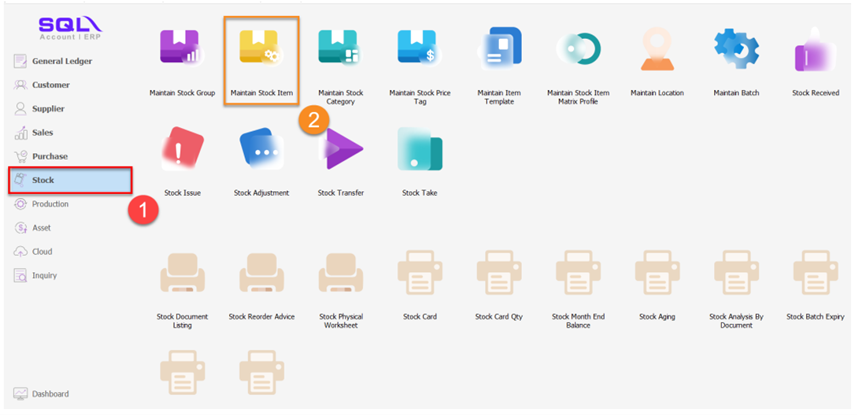
Task: Launch Stock Transfer
Action: click(340, 150)
